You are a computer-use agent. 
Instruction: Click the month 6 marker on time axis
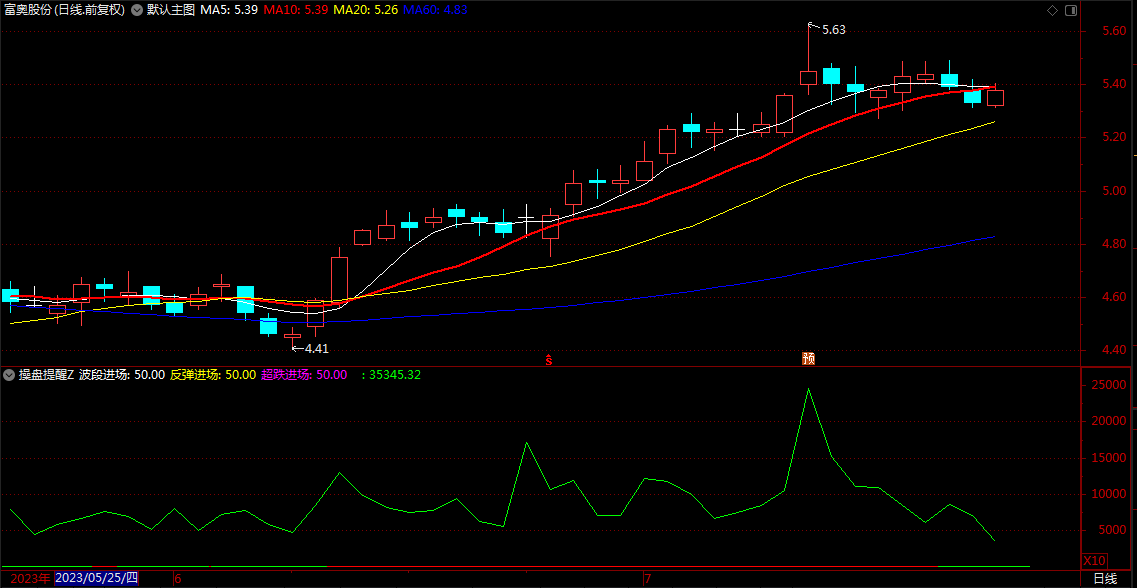(x=178, y=579)
